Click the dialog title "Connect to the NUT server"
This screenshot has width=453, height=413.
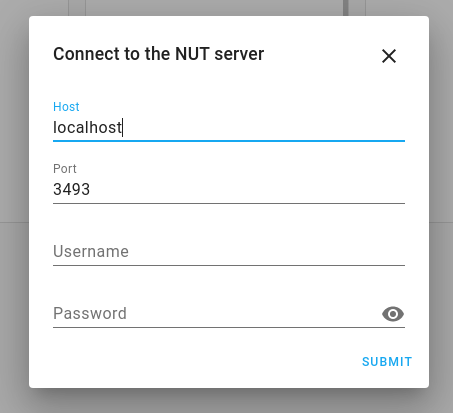tap(159, 54)
